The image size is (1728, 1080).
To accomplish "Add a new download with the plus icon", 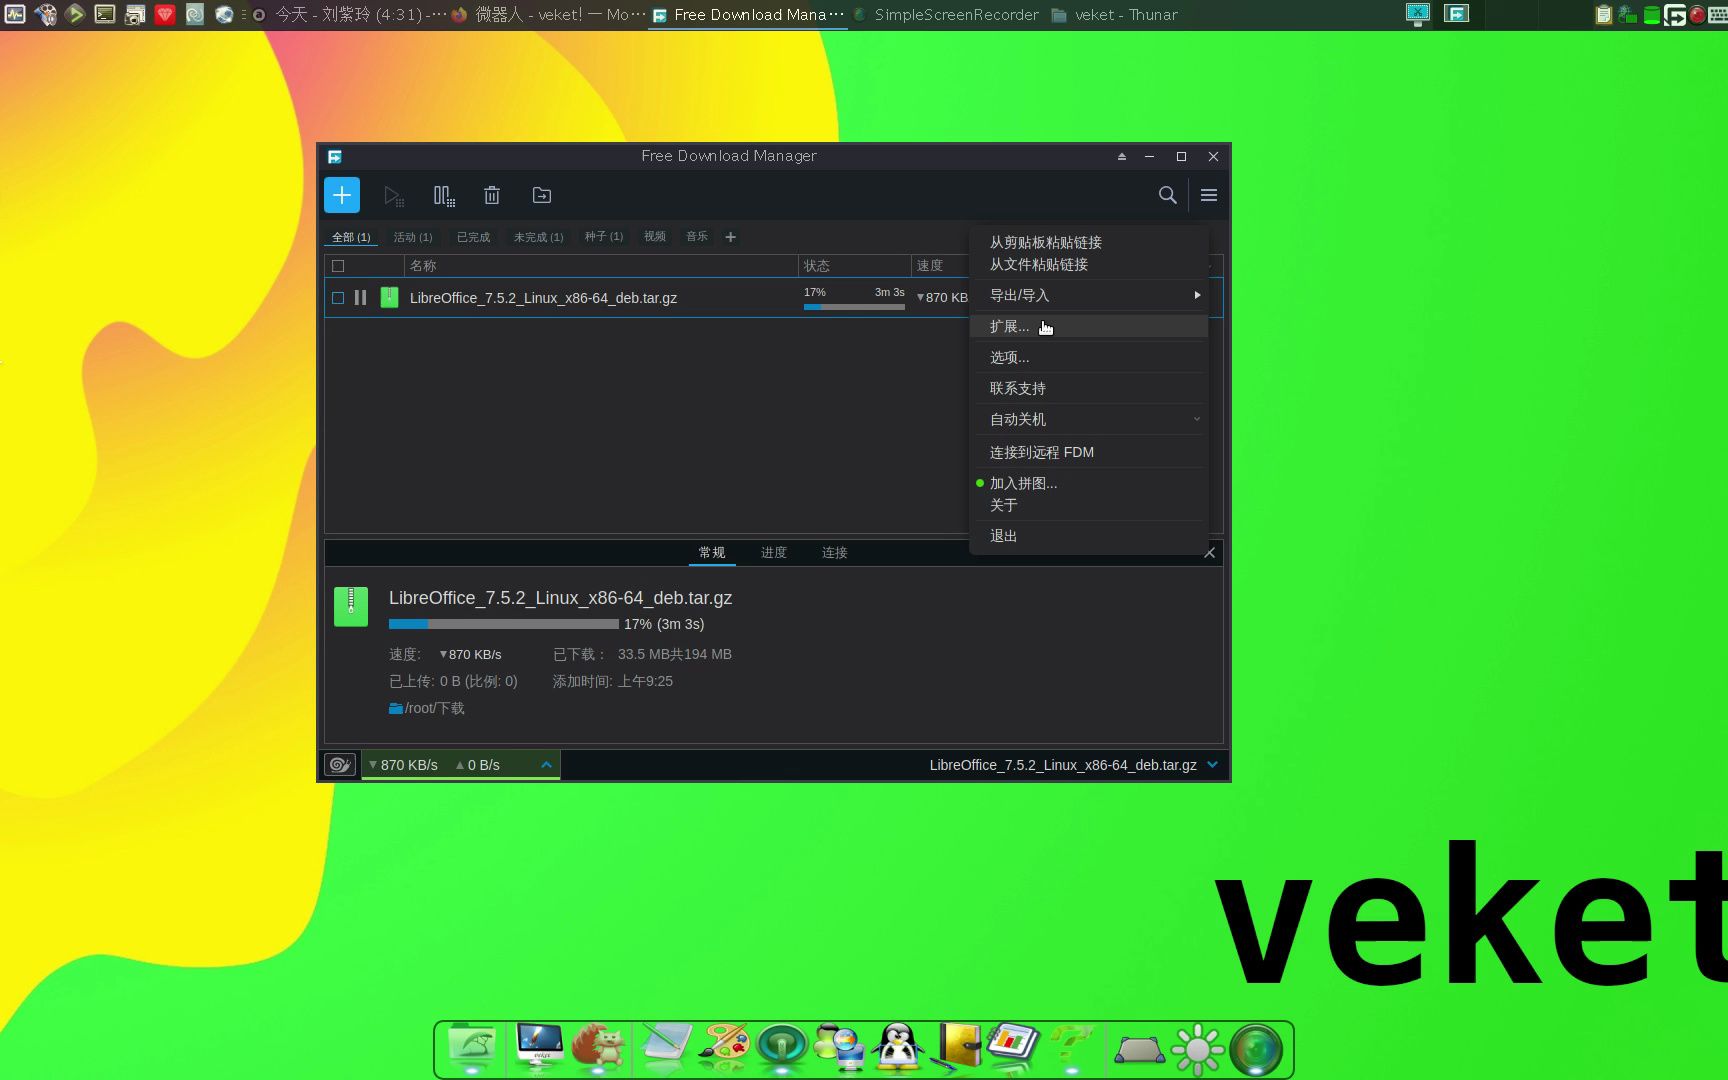I will click(x=341, y=195).
